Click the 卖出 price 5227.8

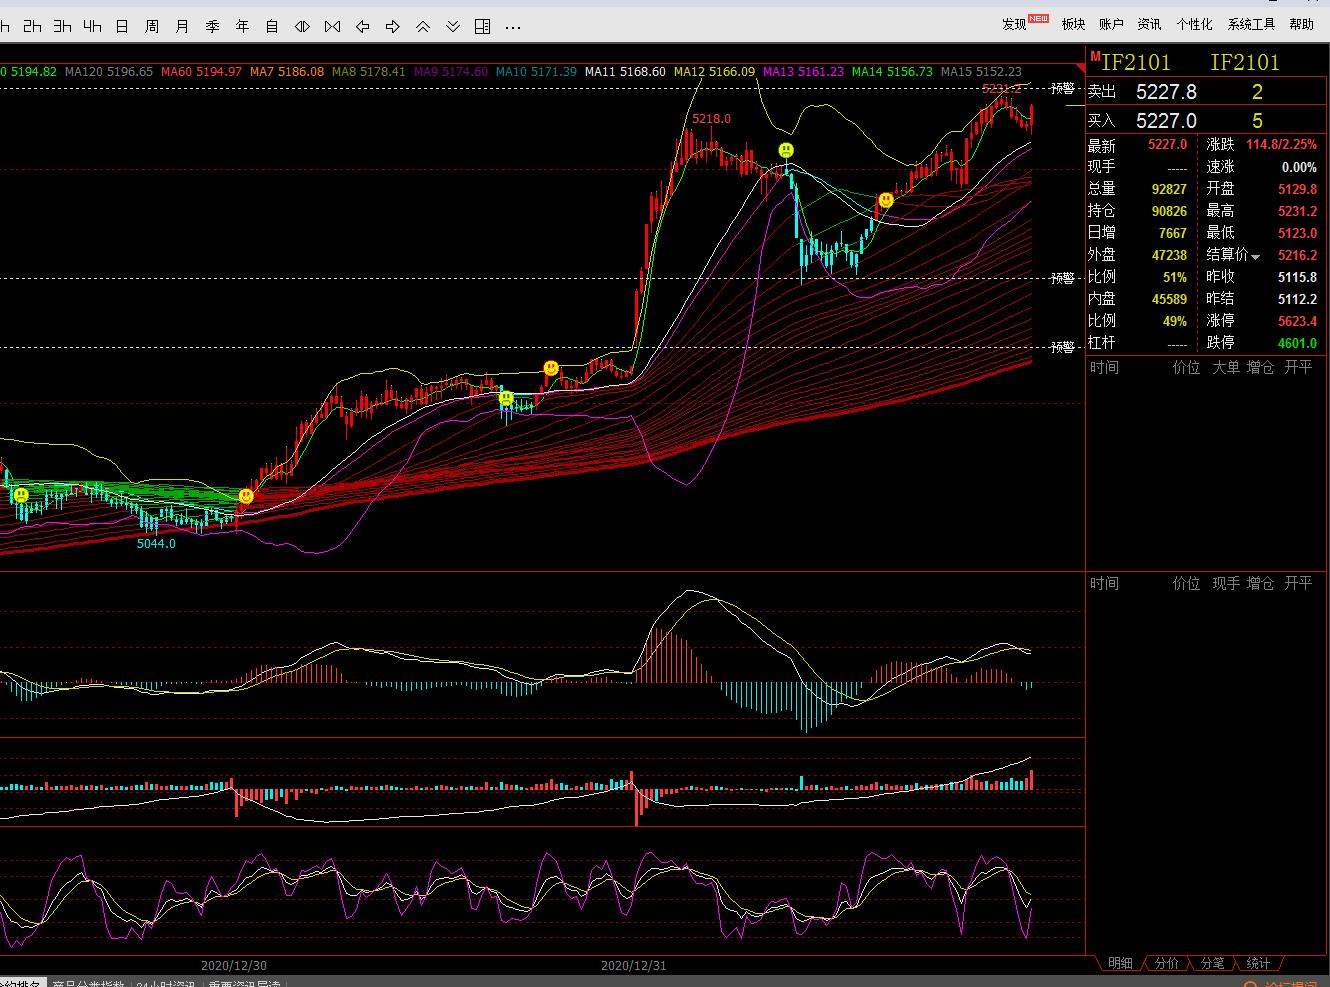tap(1166, 92)
